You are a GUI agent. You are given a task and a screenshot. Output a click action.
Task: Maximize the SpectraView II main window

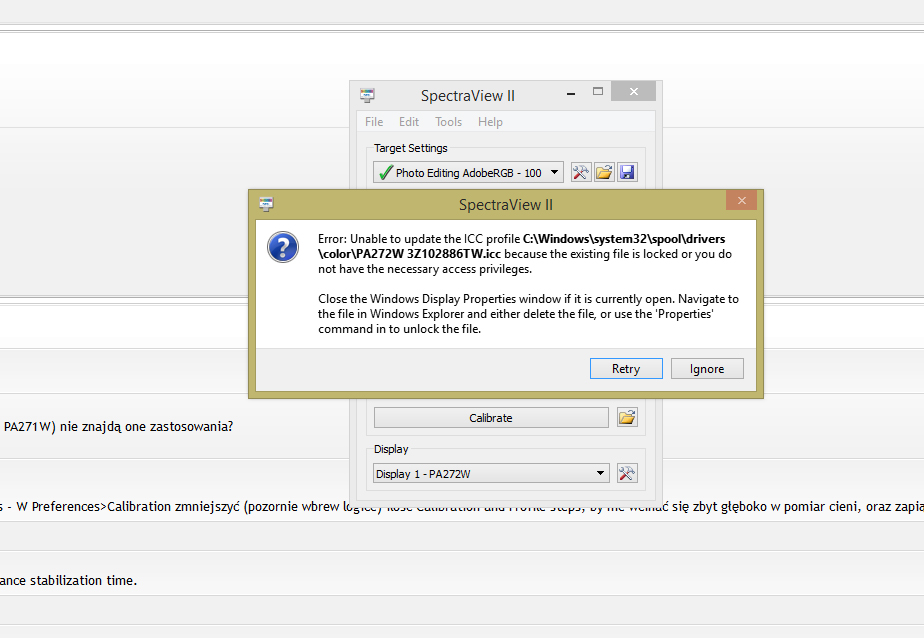(598, 91)
